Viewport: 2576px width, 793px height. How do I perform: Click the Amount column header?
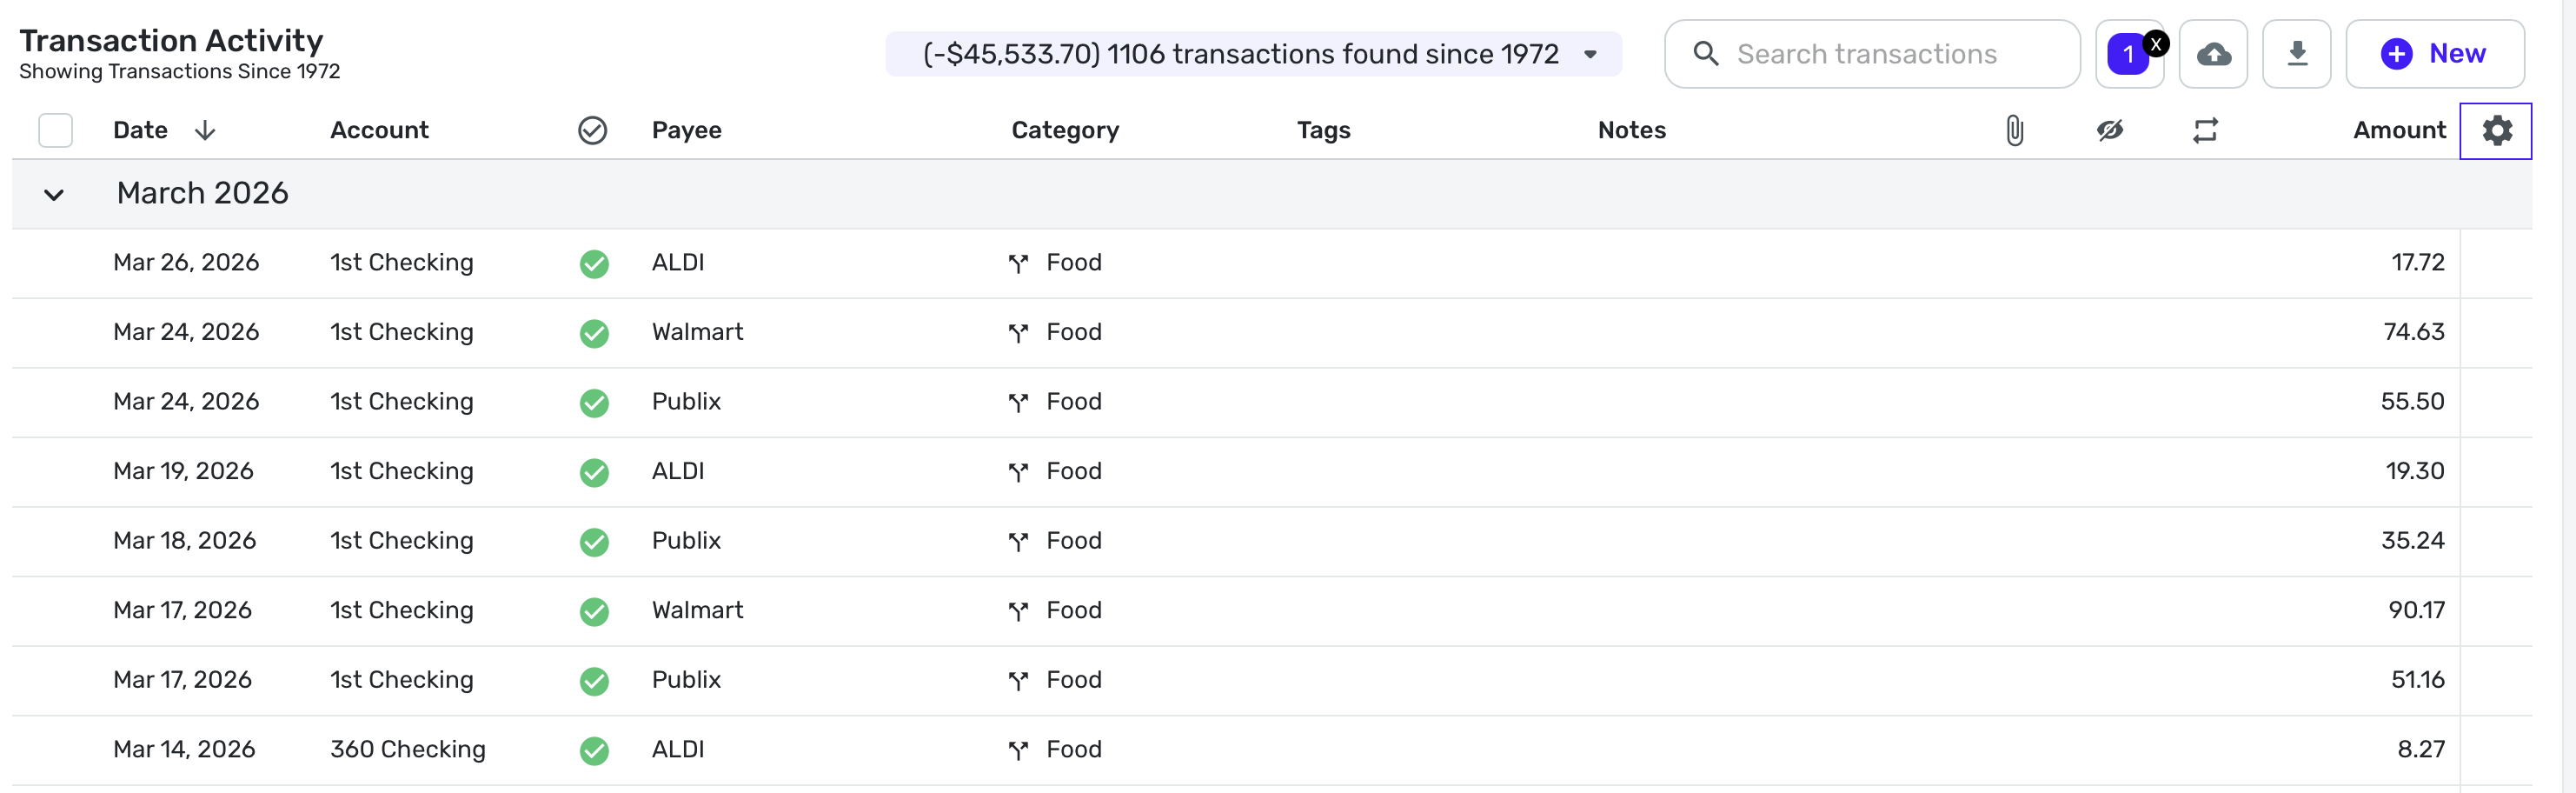point(2398,131)
